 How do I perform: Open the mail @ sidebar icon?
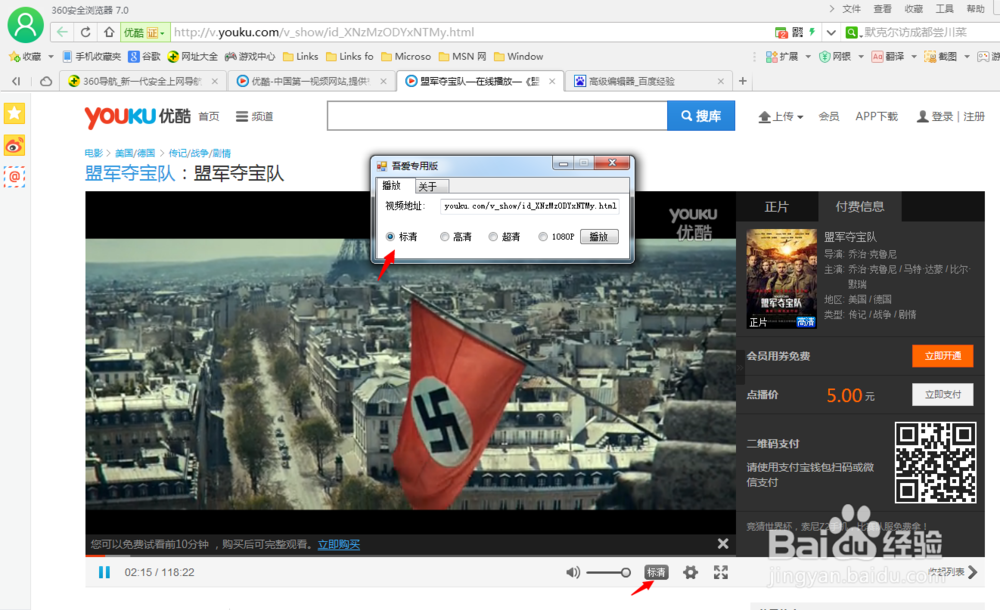[x=14, y=177]
